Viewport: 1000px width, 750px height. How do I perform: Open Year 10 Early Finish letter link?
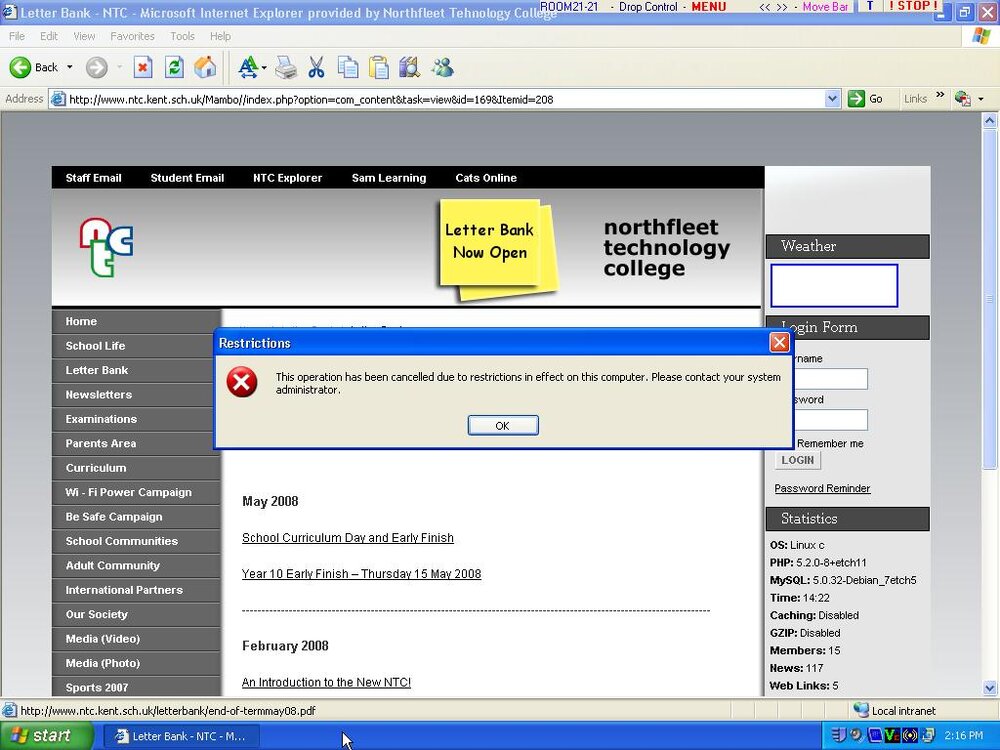coord(361,573)
